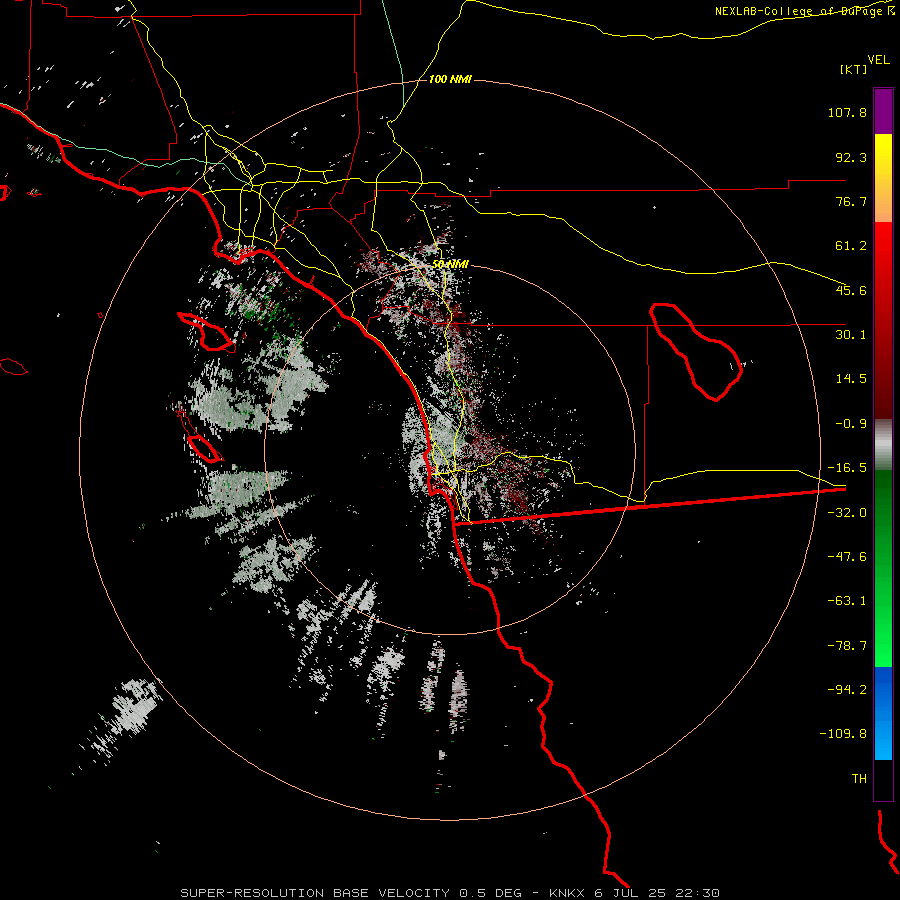Viewport: 900px width, 900px height.
Task: Click the VEL legend title
Action: pos(878,59)
